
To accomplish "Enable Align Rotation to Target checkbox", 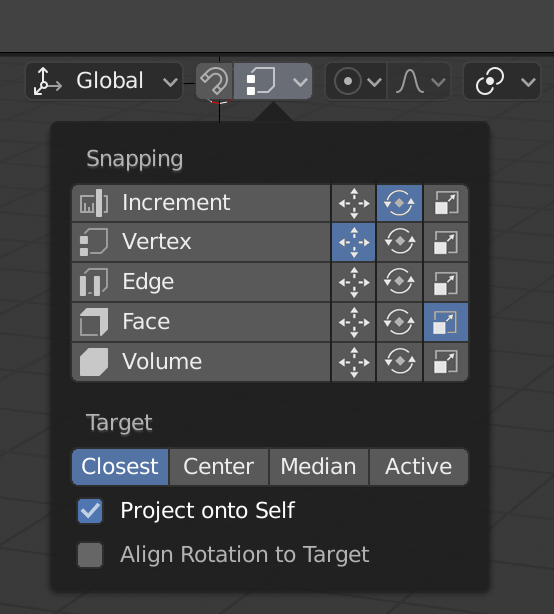I will point(90,554).
